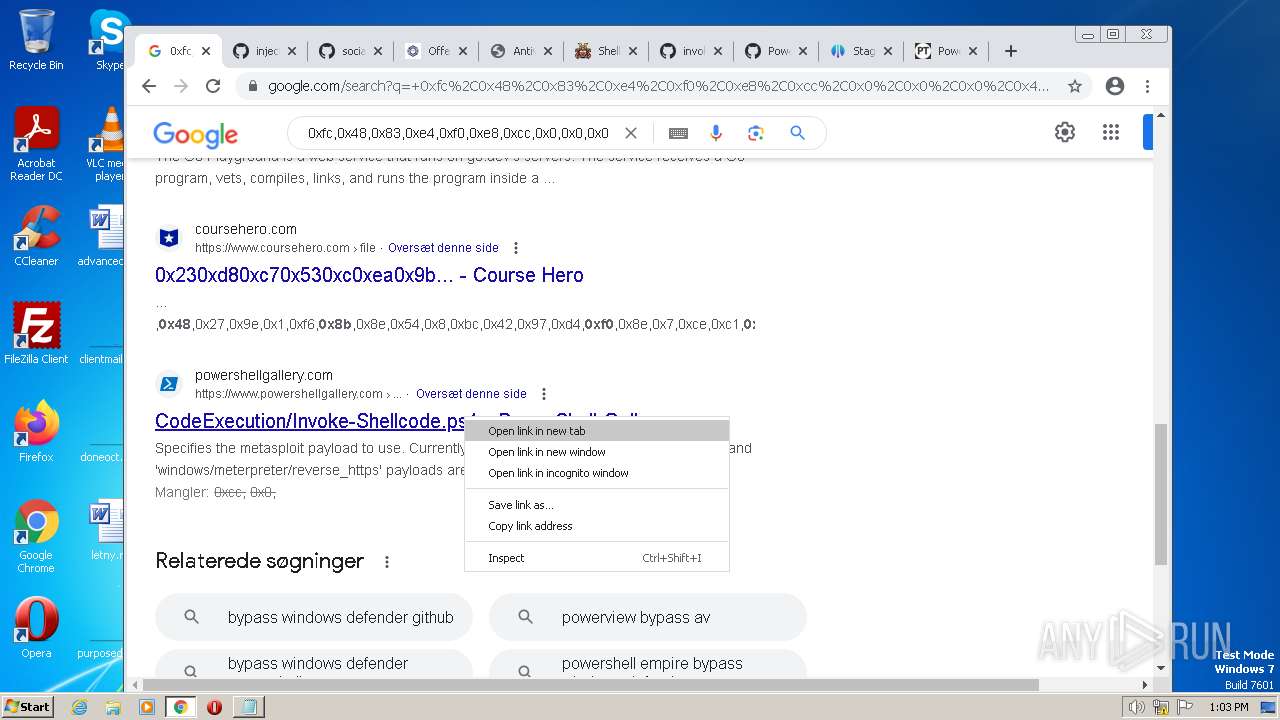Open Google Chrome desktop shortcut
Screen dimensions: 1280x720
pos(36,537)
